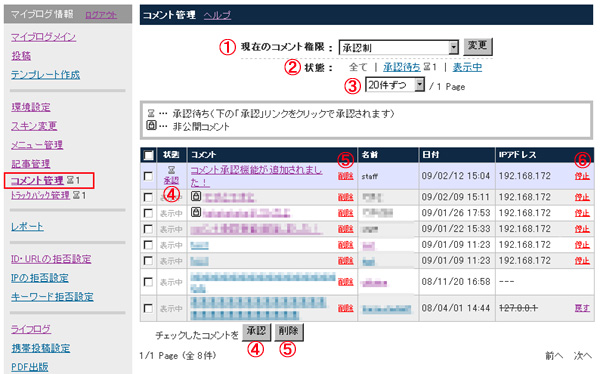The width and height of the screenshot is (600, 374).
Task: Filter by 表示中 status link
Action: click(x=467, y=67)
